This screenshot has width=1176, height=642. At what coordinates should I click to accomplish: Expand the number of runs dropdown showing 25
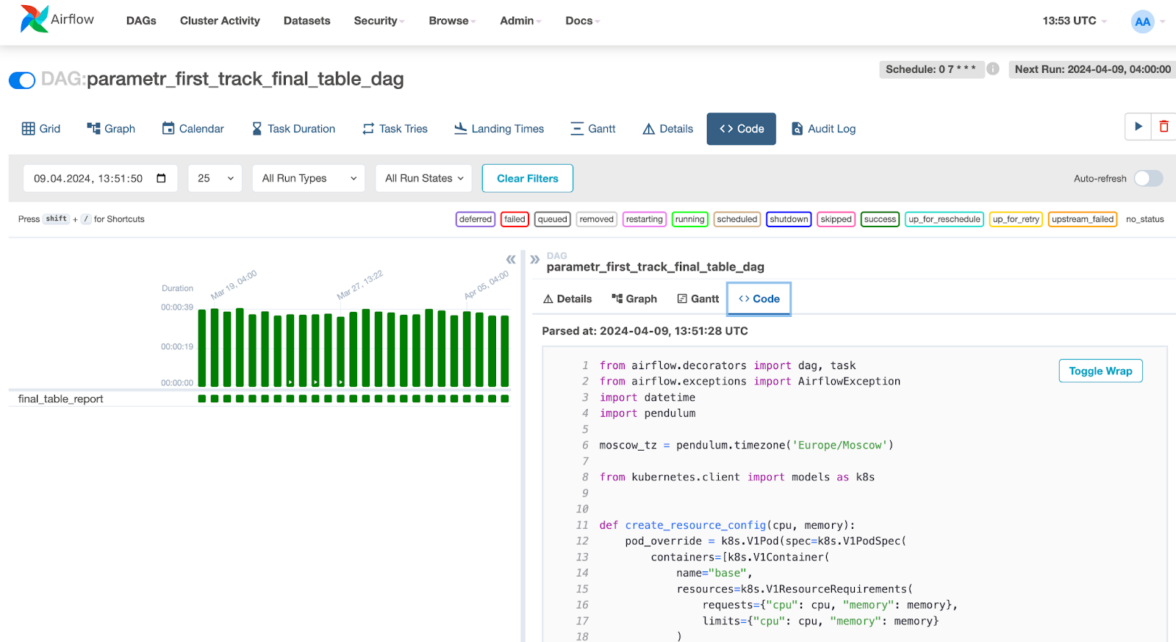215,178
